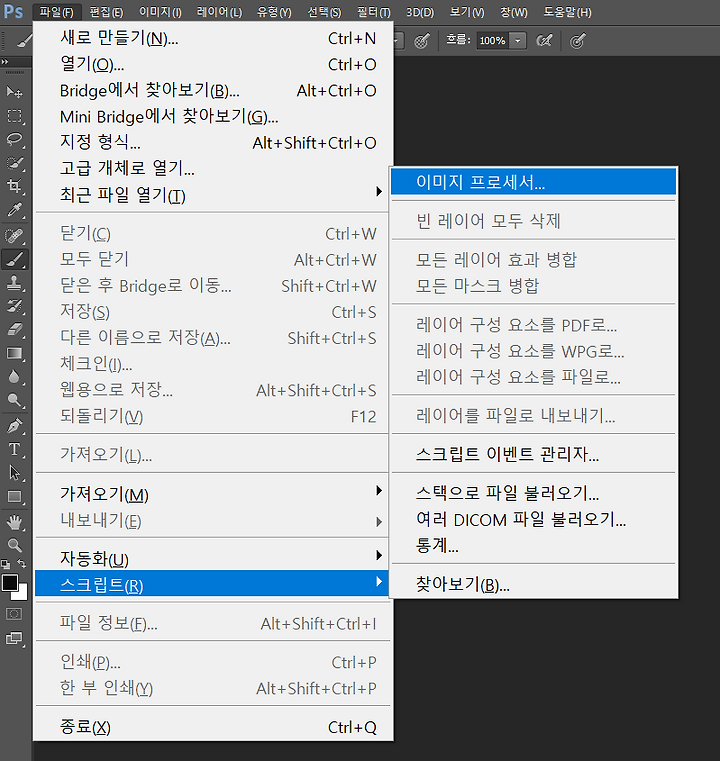Click the Photoshop Ps logo
Screen dimensions: 720x761
click(13, 12)
